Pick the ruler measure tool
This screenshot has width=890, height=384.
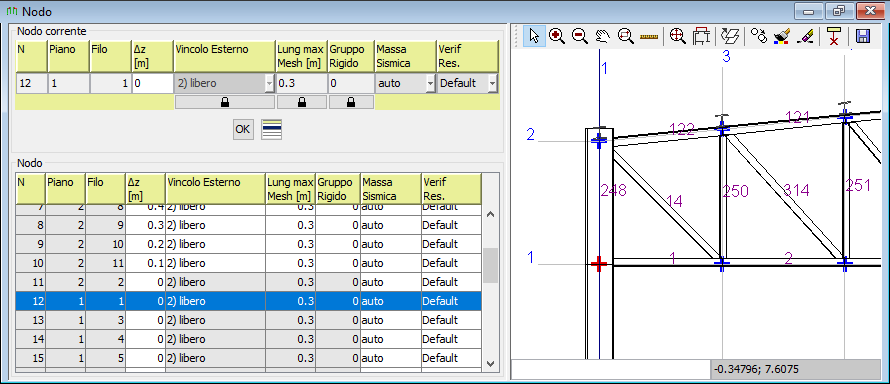(x=648, y=36)
